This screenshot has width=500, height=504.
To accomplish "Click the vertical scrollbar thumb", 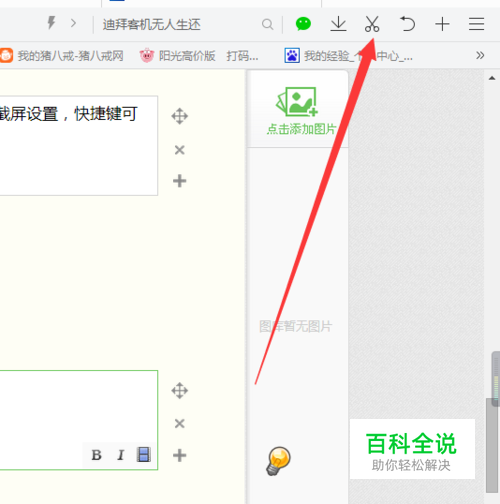I will 492,445.
